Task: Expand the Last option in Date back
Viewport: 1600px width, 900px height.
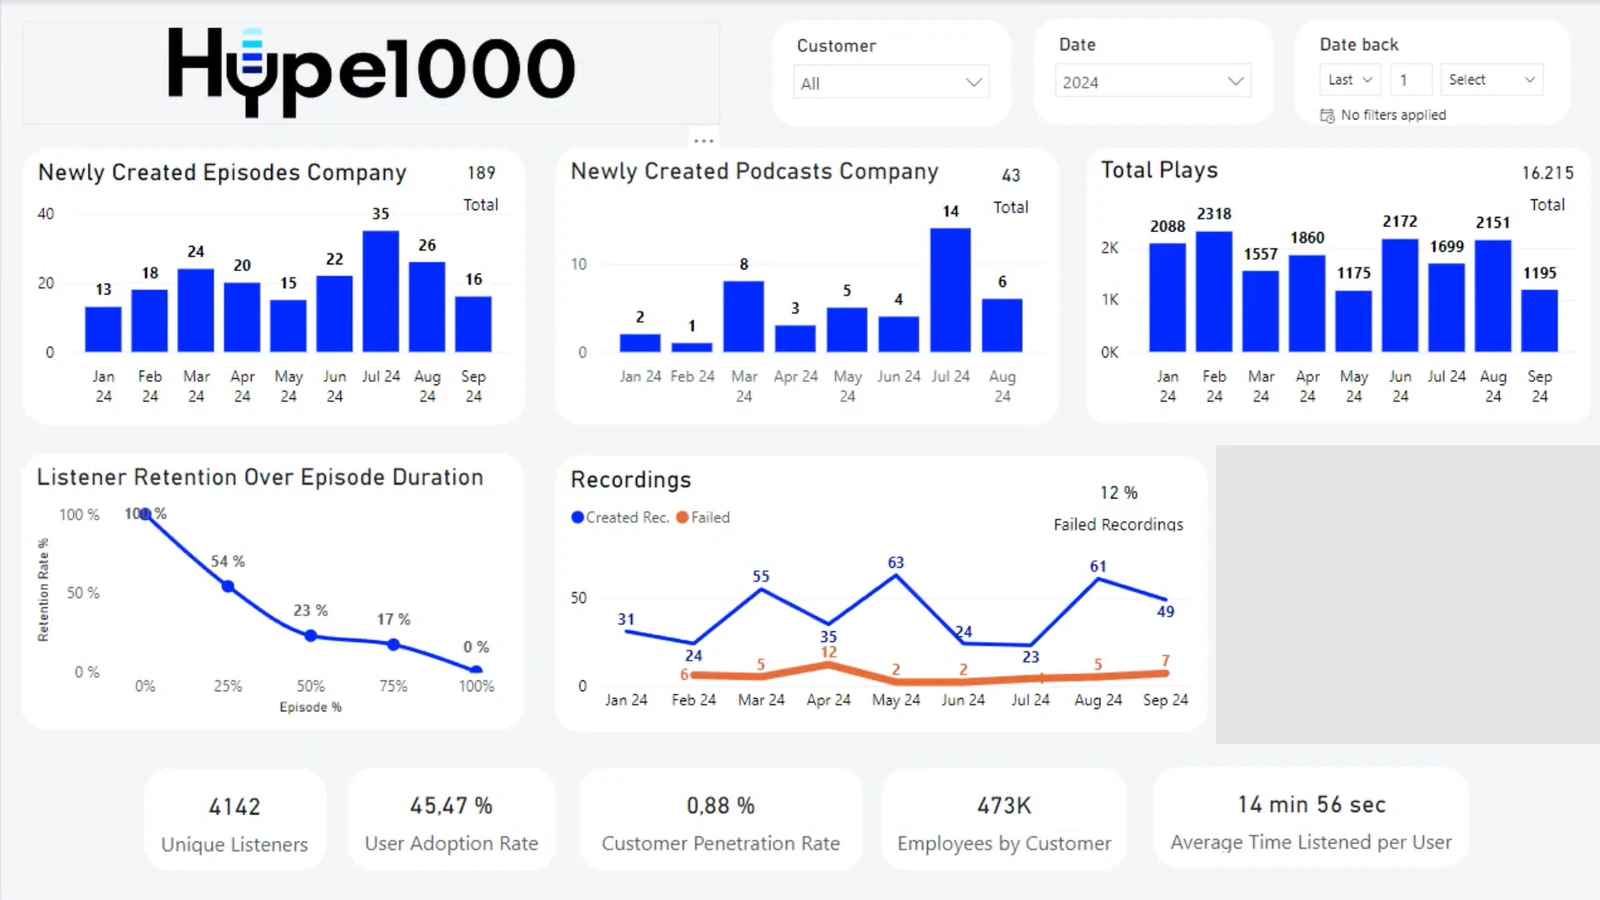Action: [x=1351, y=79]
